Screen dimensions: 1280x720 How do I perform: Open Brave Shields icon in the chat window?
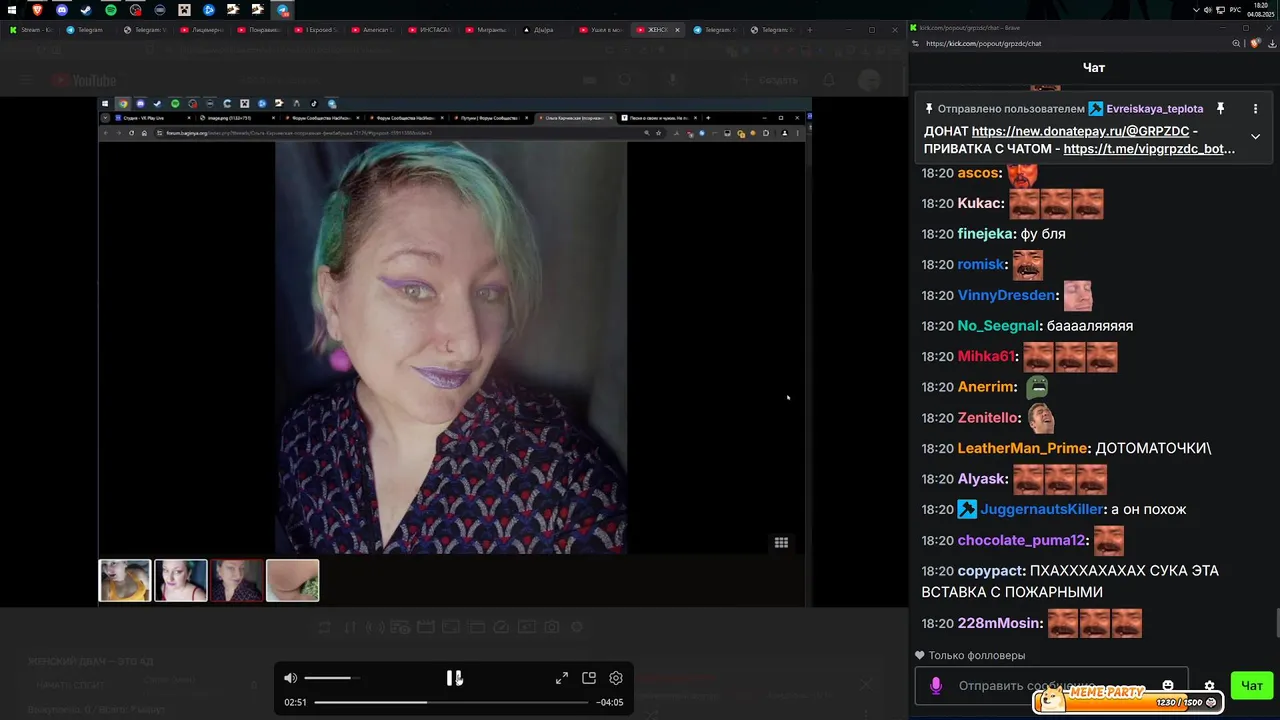[x=1256, y=44]
